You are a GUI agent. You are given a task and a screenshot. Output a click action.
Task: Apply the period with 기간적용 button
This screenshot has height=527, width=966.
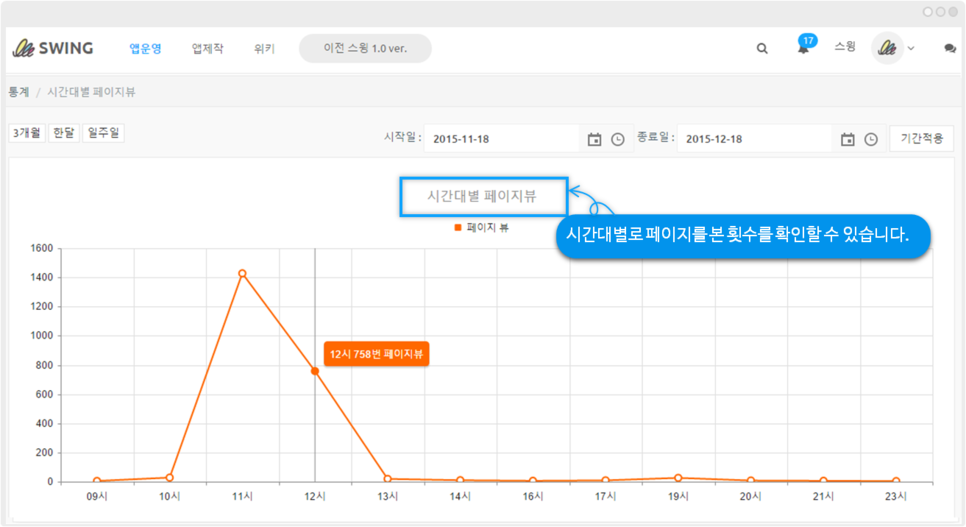pyautogui.click(x=920, y=138)
